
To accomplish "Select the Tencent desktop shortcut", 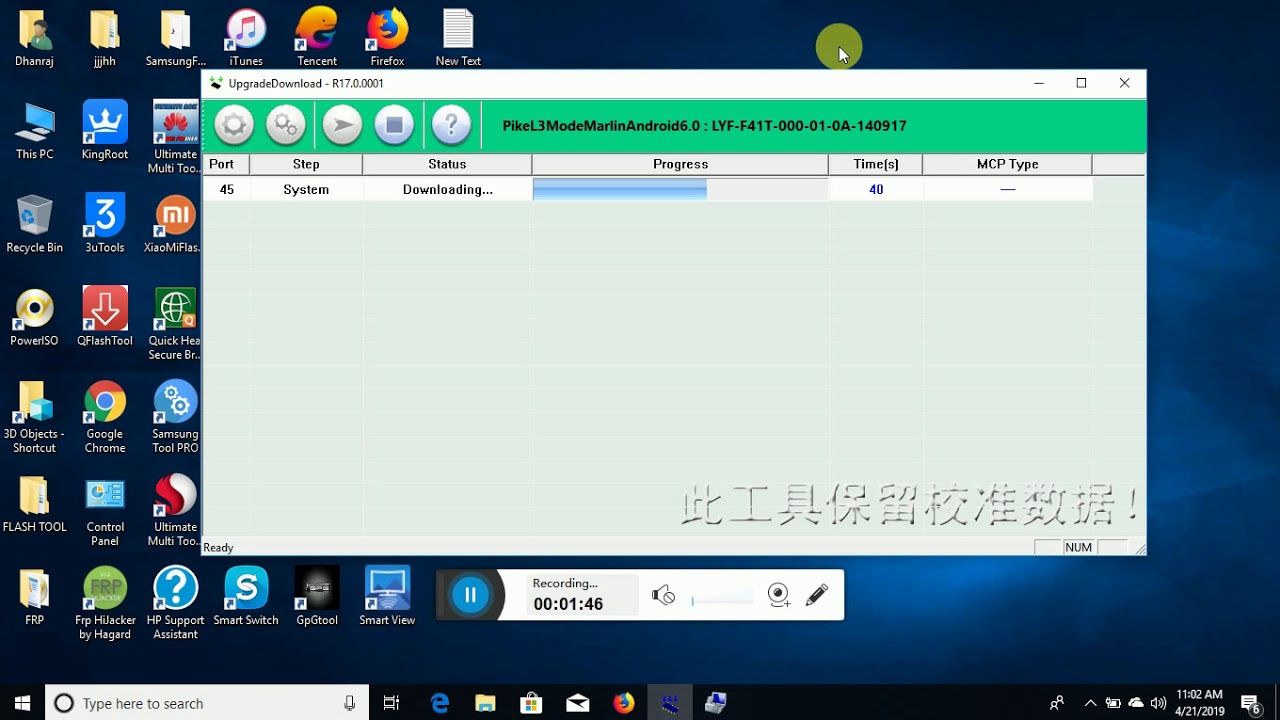I will [x=317, y=39].
